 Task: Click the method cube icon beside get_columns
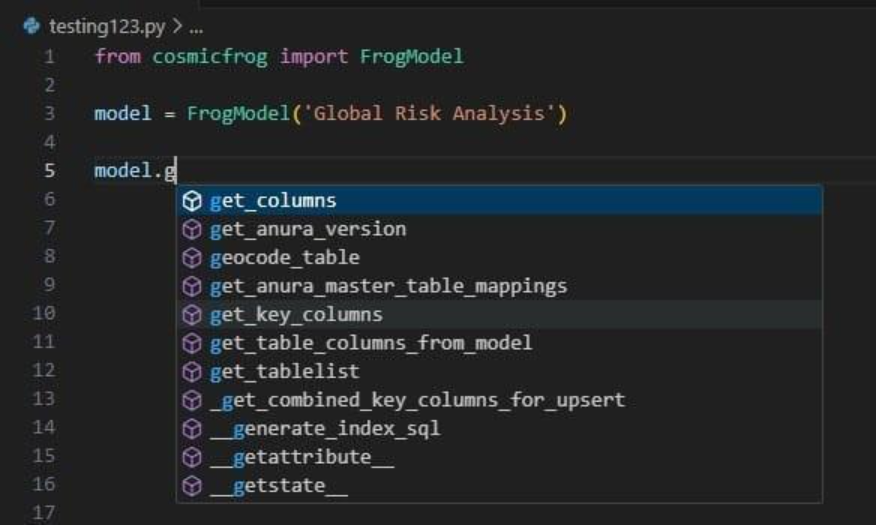click(193, 201)
